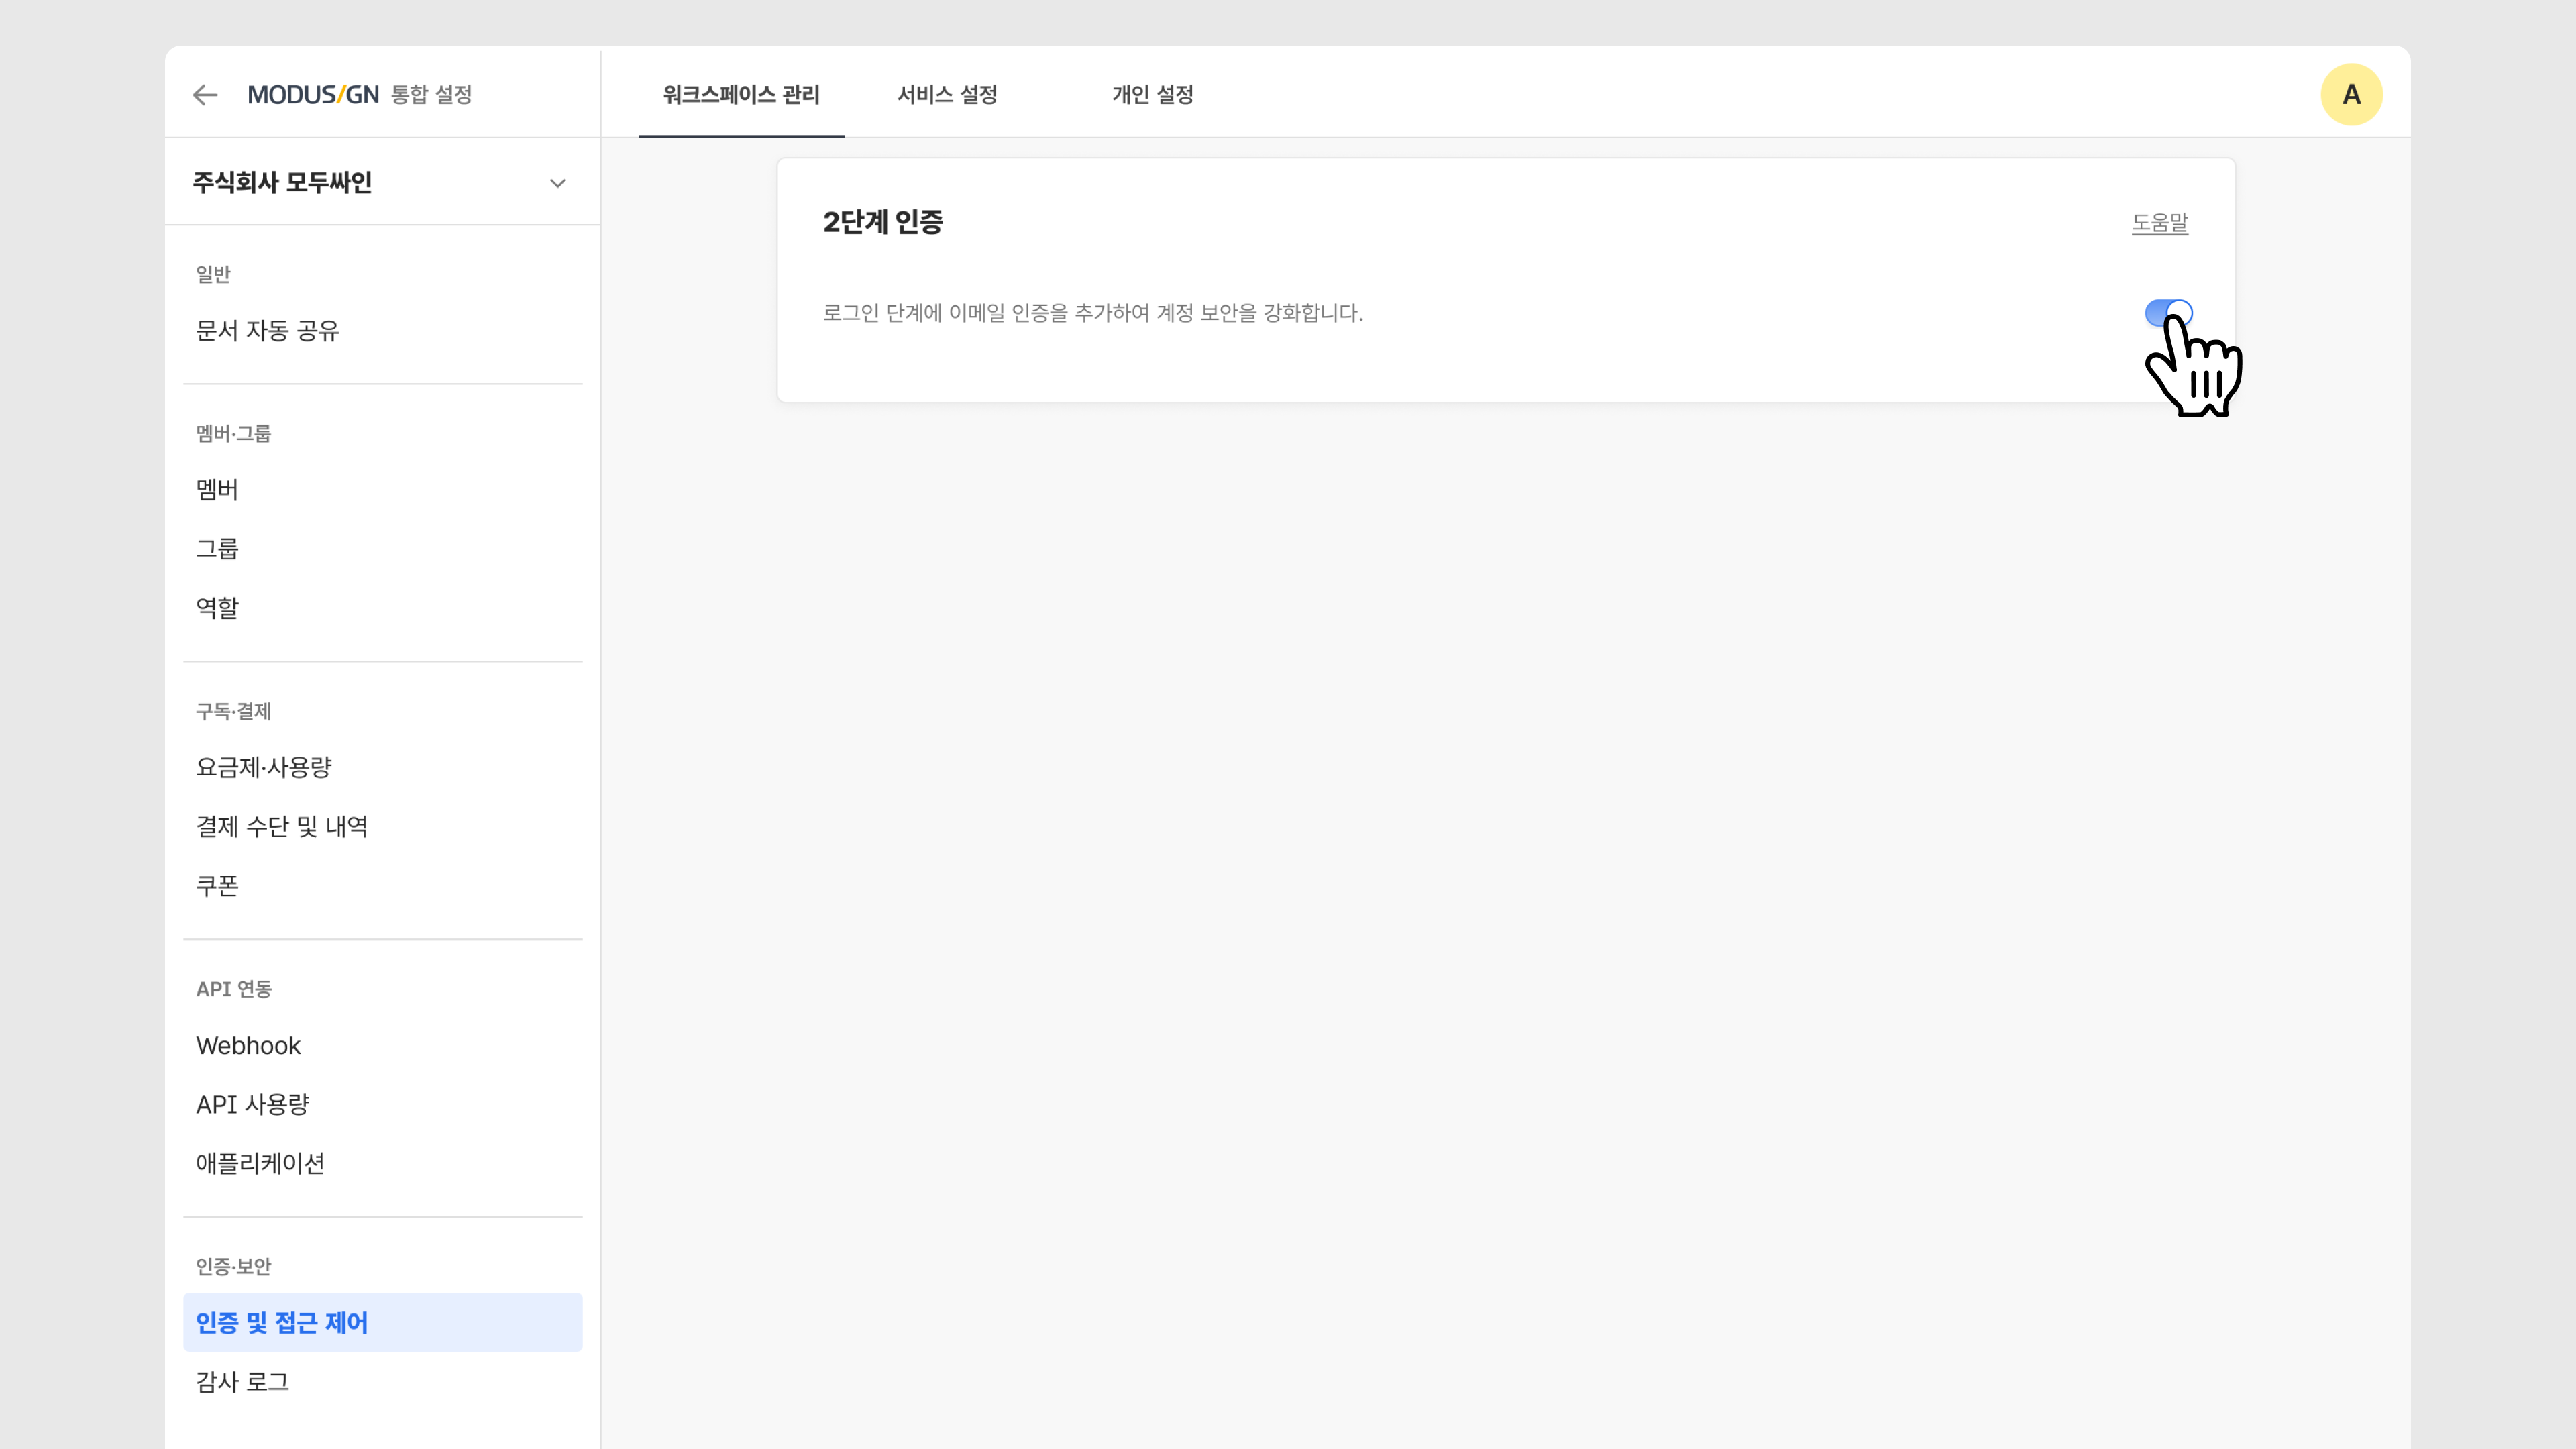Switch to the 서비스 설정 tab

coord(946,95)
